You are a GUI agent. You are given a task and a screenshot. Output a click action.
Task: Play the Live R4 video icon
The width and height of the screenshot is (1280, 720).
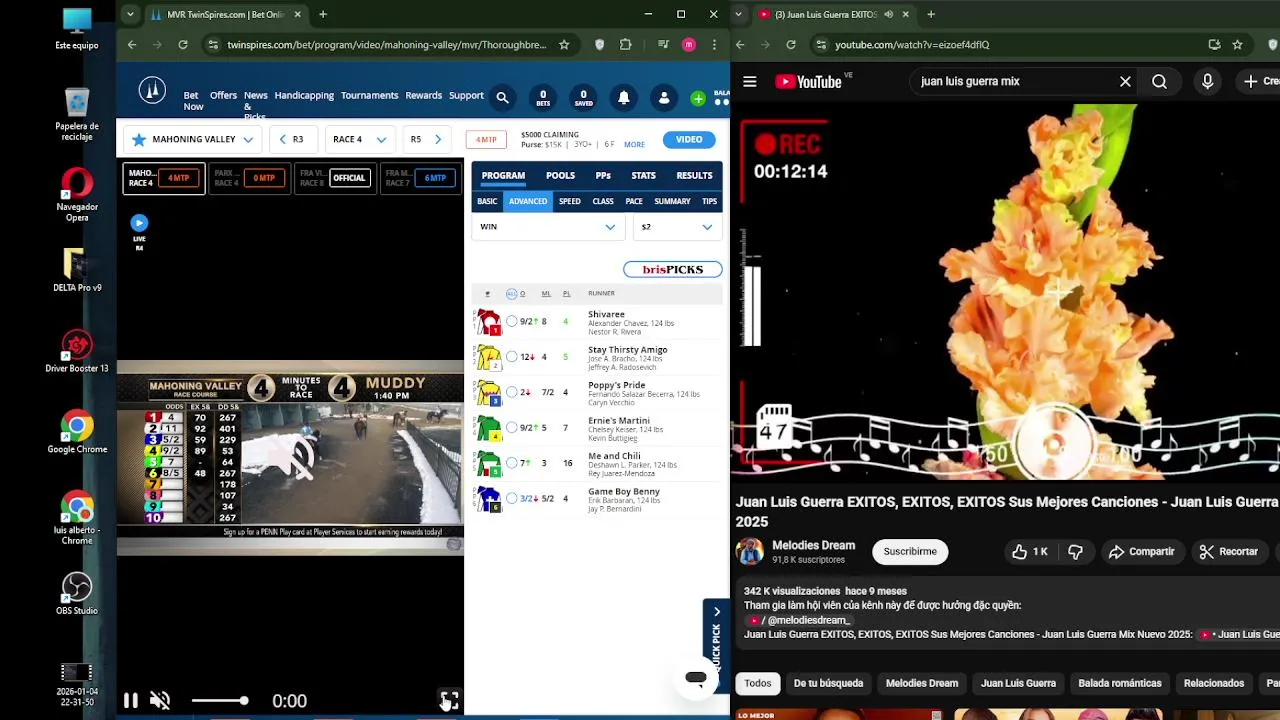pos(139,223)
